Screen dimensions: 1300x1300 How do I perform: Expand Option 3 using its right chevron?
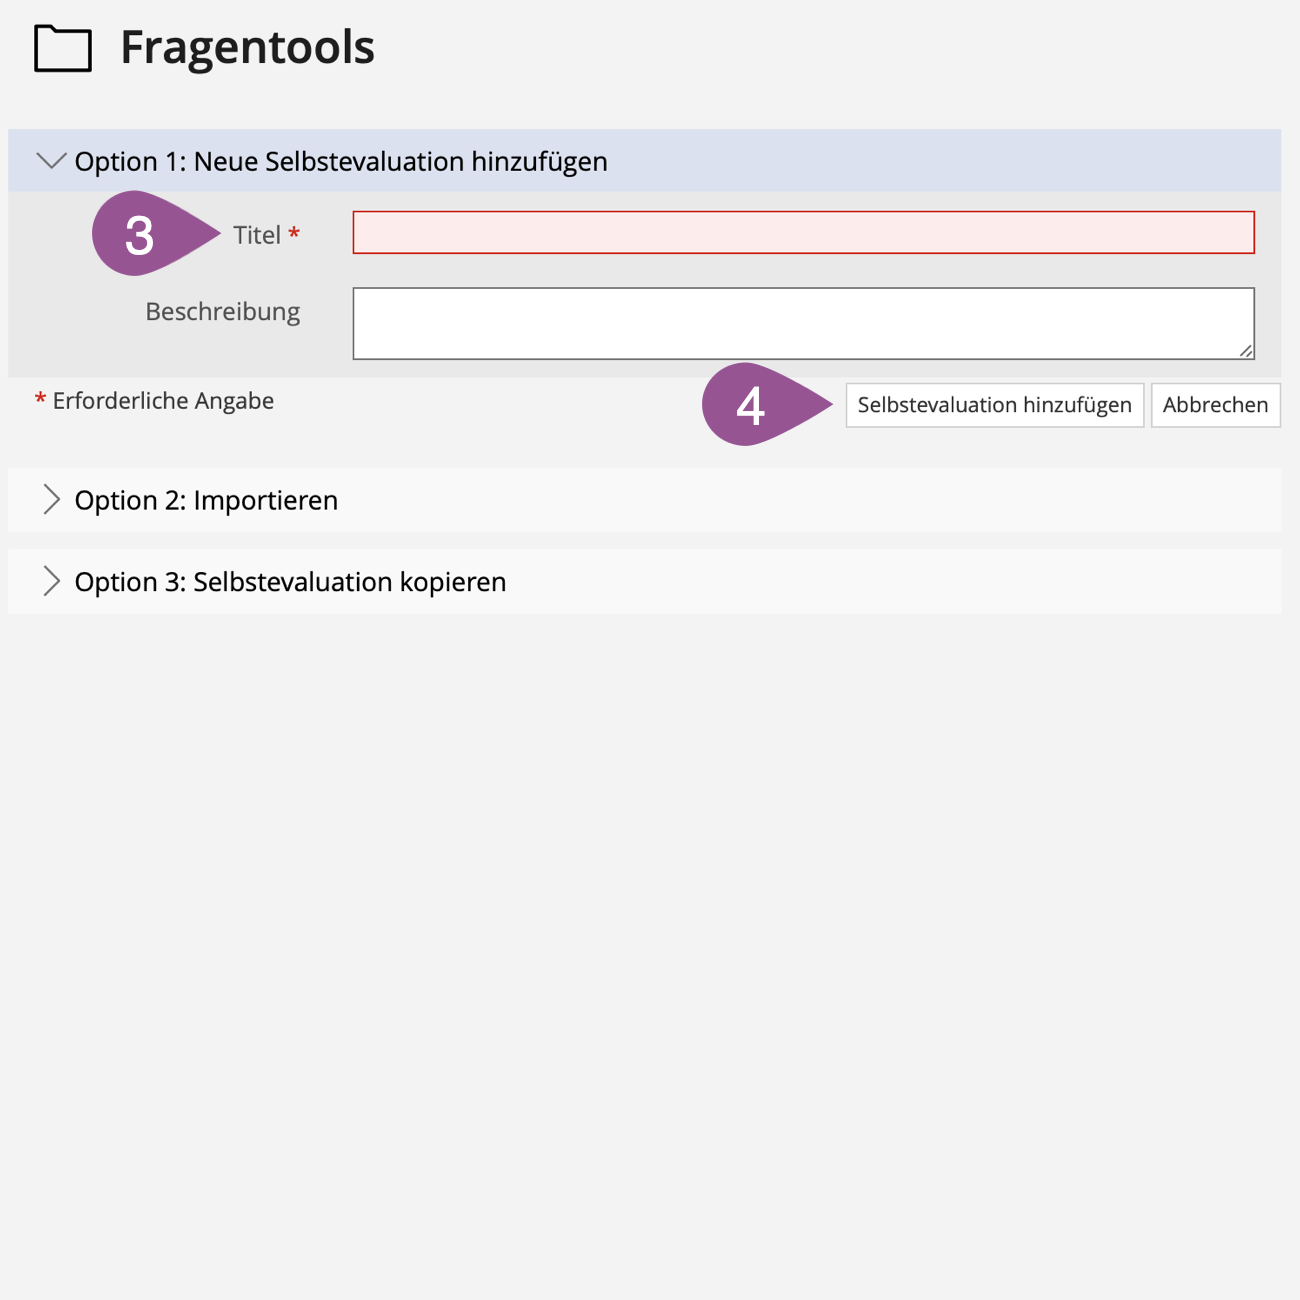tap(51, 582)
